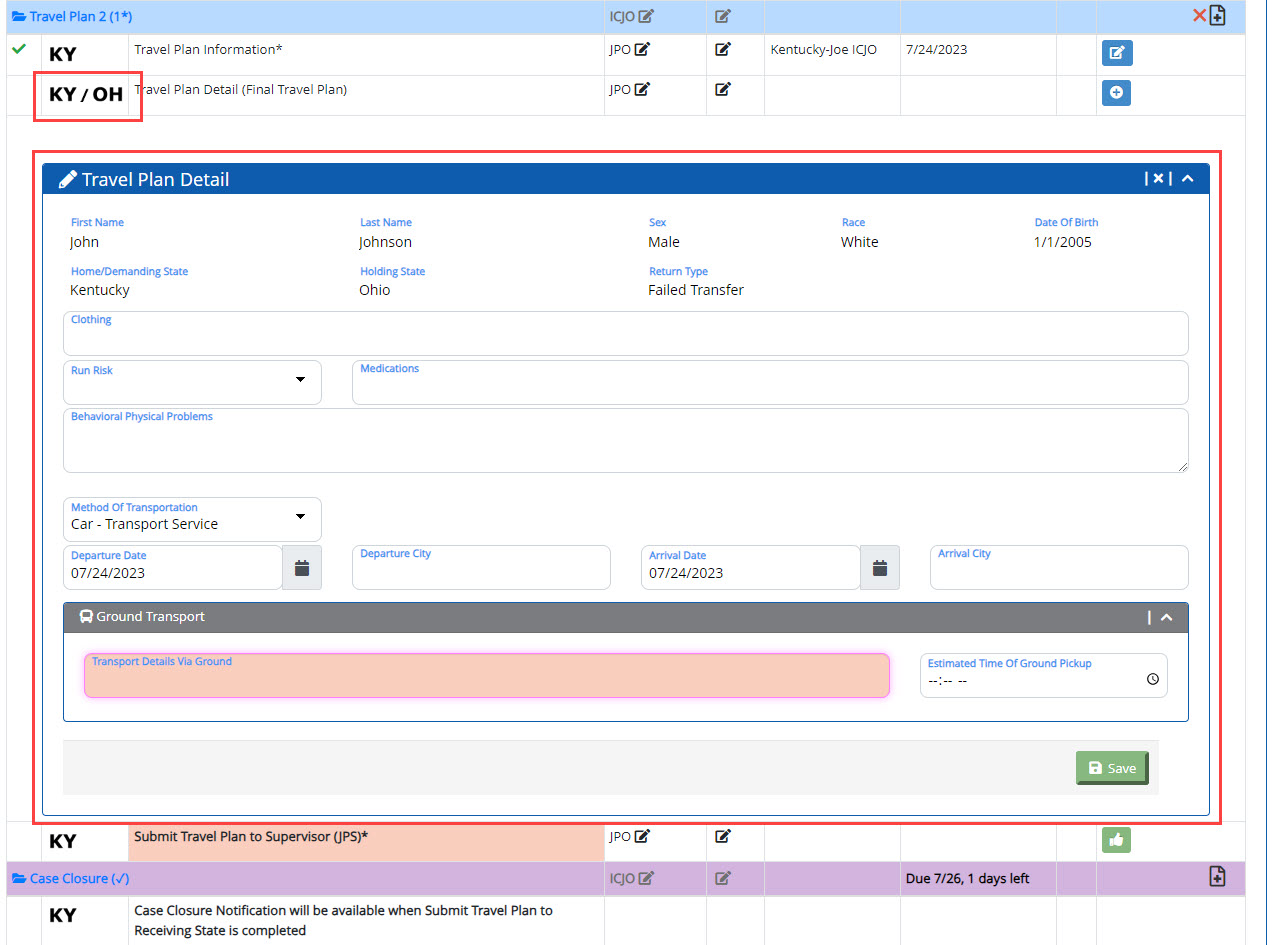This screenshot has height=945, width=1274.
Task: Click the second edit icon in Case Closure row
Action: (x=723, y=878)
